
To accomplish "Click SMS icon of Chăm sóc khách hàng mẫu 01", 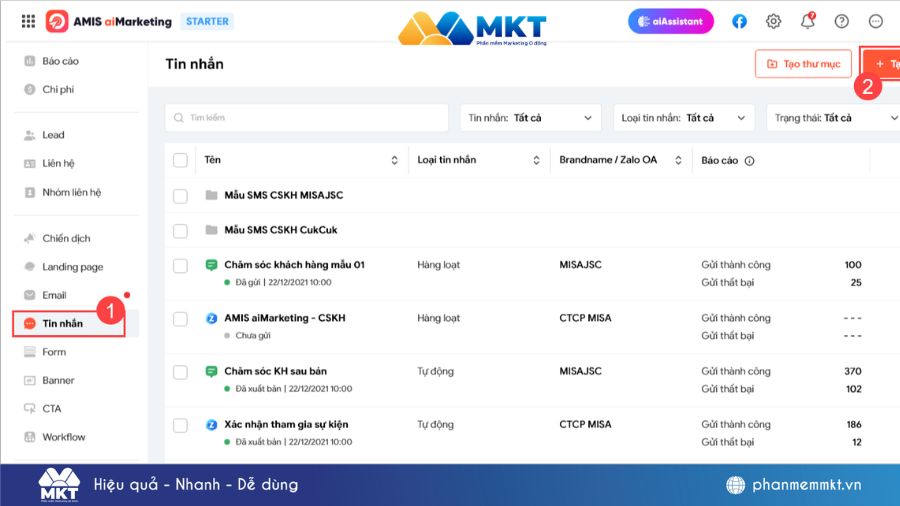I will coord(211,264).
